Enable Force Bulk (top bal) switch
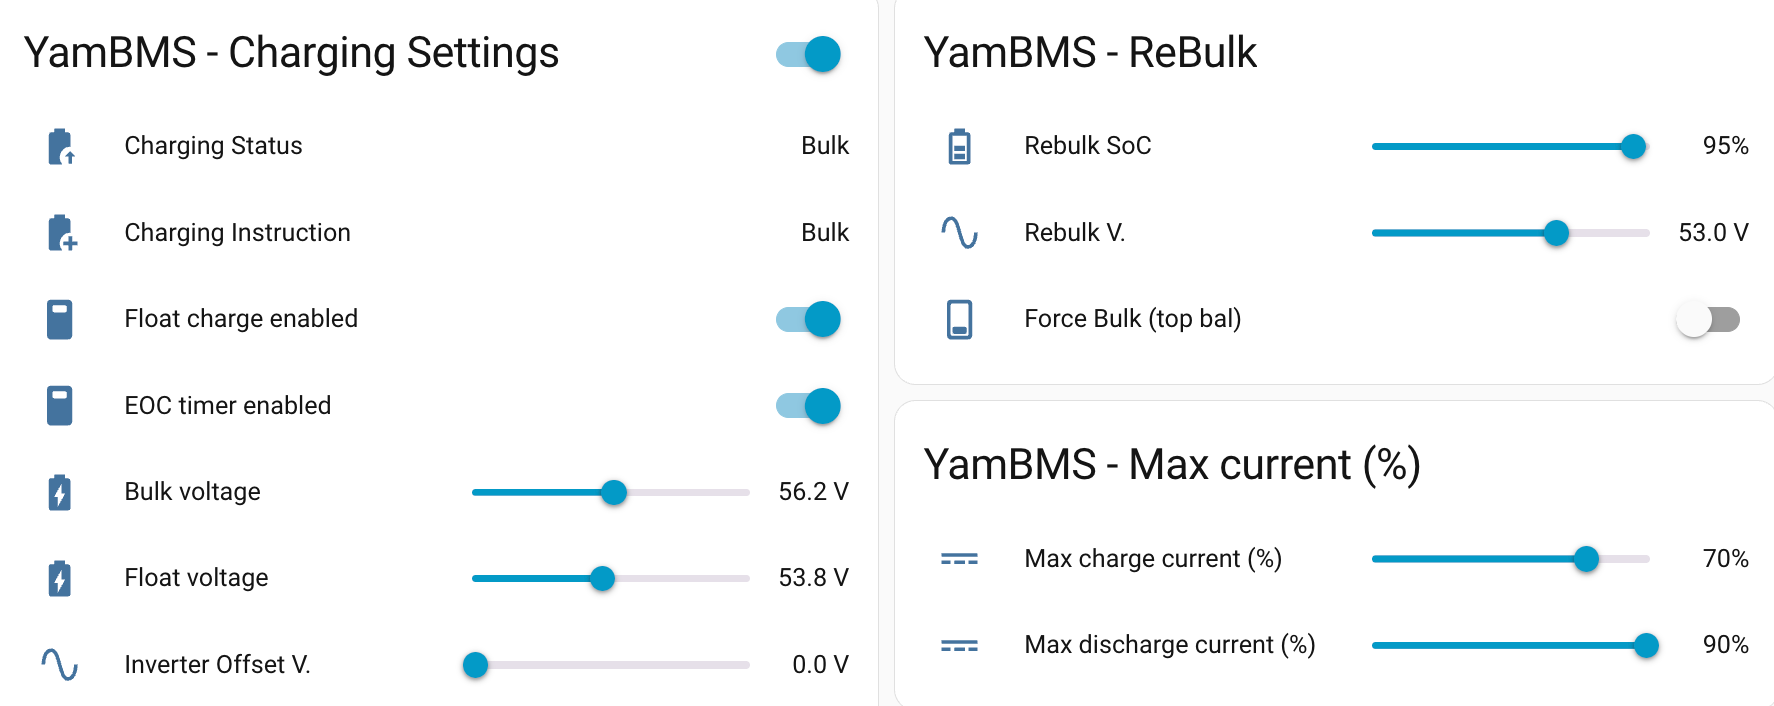Image resolution: width=1774 pixels, height=706 pixels. pyautogui.click(x=1708, y=319)
